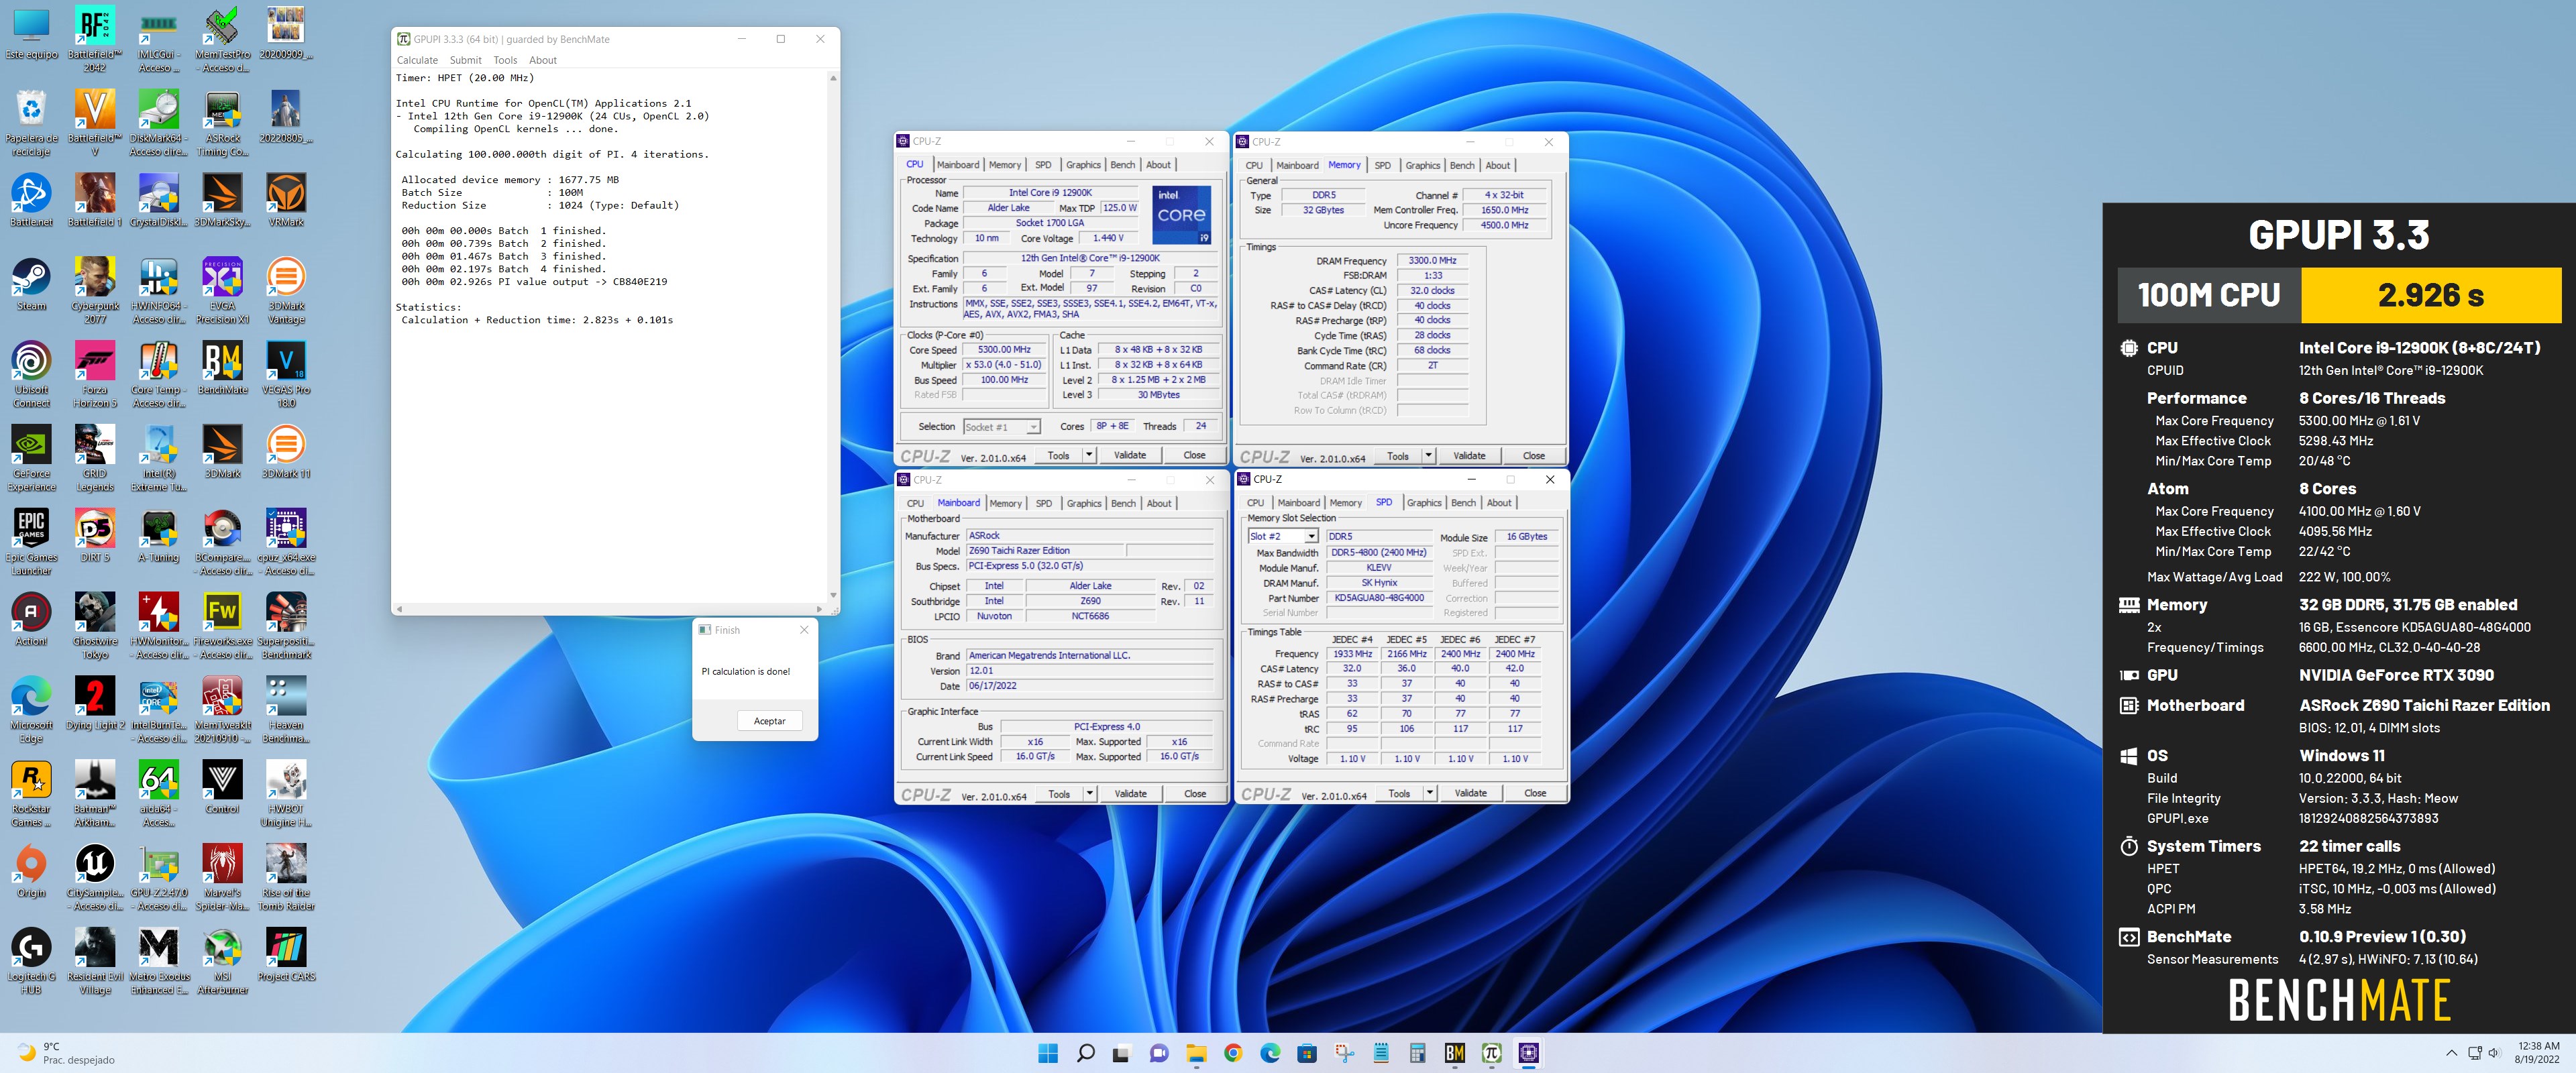Switch to SPD tab in CPU-Z CPU window
Viewport: 2576px width, 1073px height.
pyautogui.click(x=1043, y=165)
